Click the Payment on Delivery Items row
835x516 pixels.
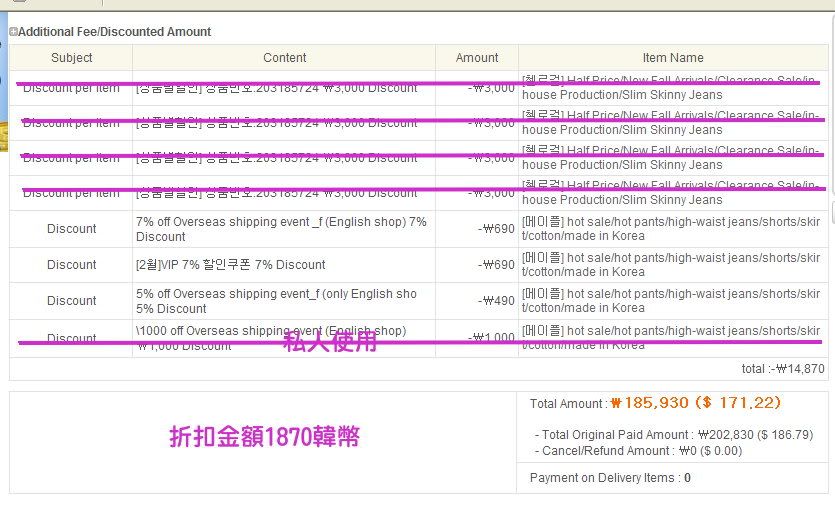pyautogui.click(x=610, y=478)
